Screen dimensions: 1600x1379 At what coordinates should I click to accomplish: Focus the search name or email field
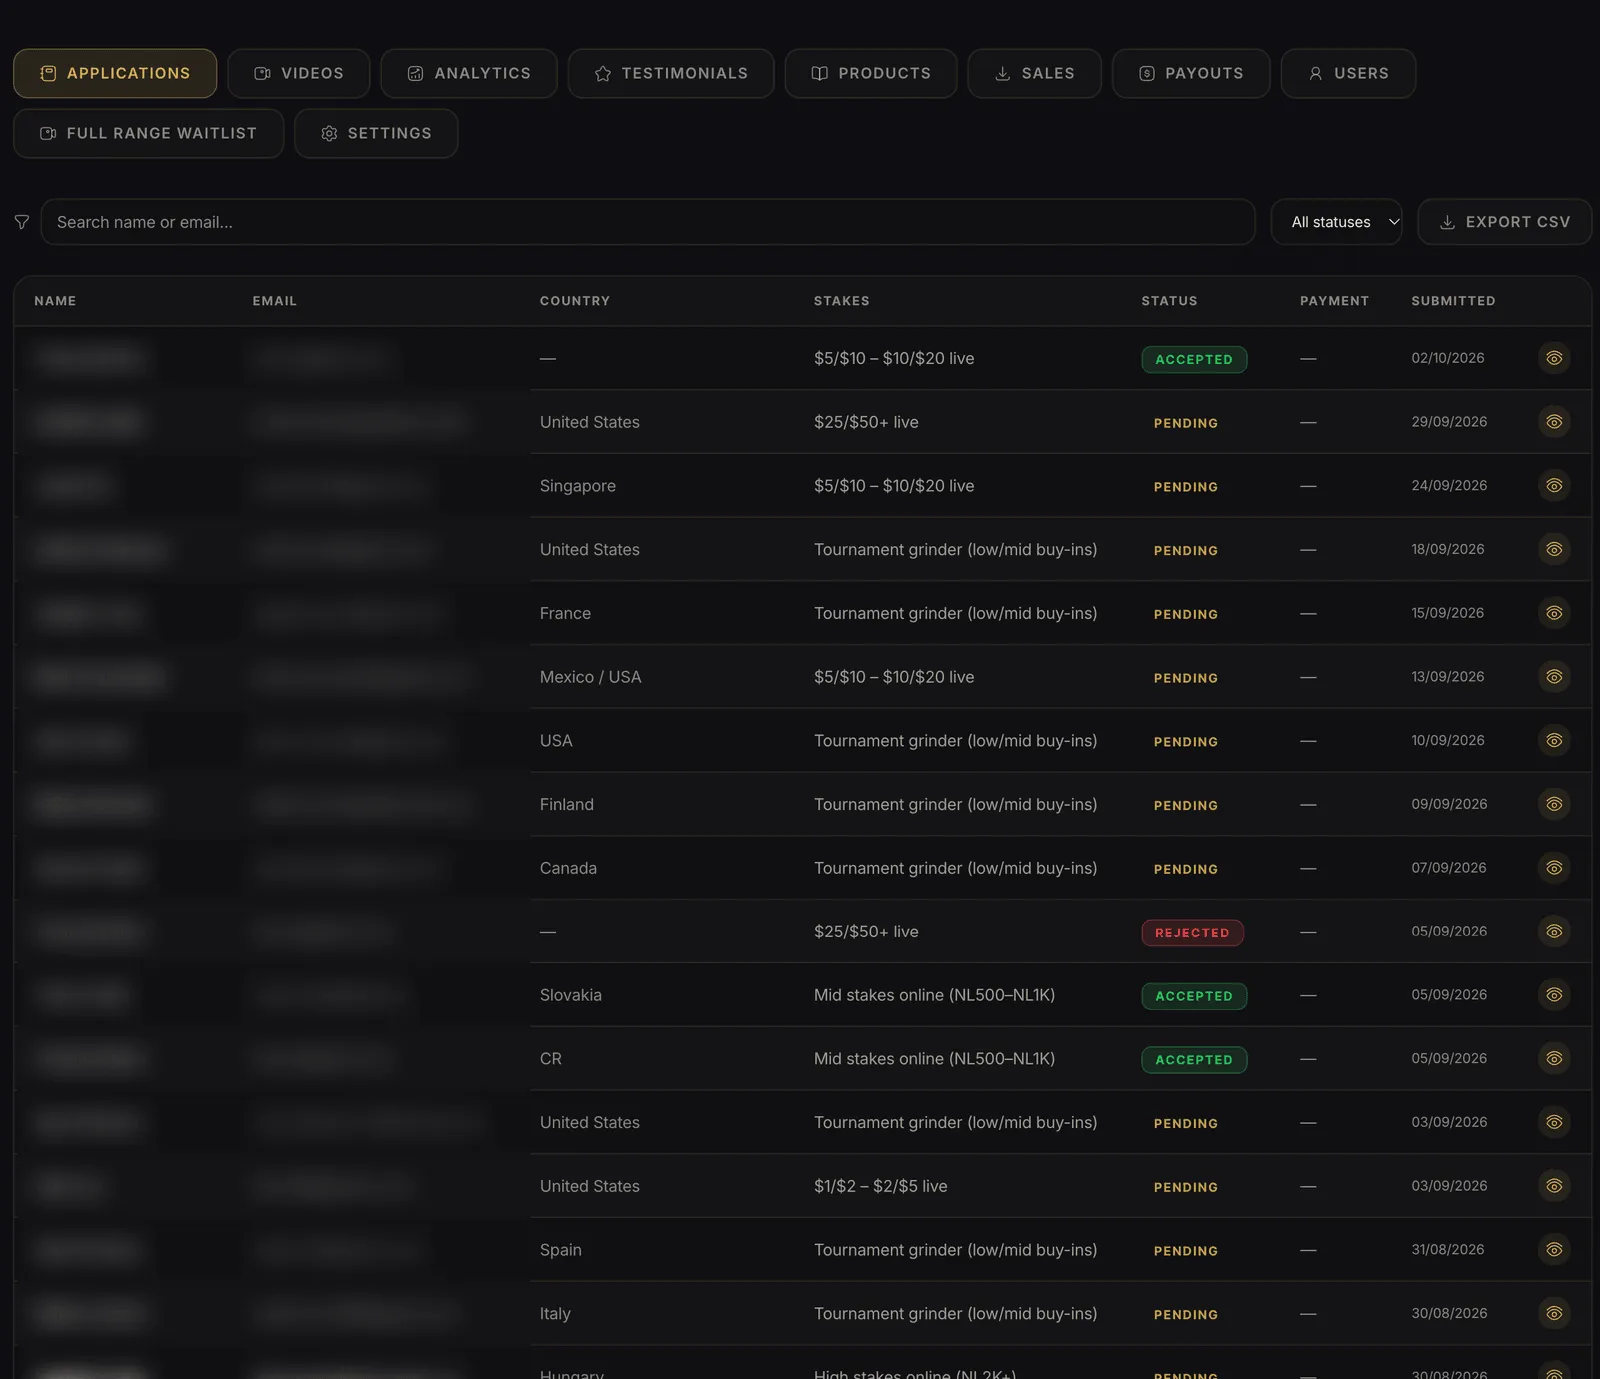pos(648,222)
